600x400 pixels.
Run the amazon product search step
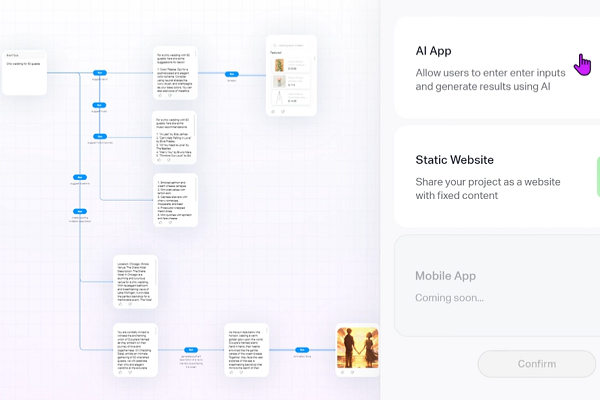pos(232,74)
